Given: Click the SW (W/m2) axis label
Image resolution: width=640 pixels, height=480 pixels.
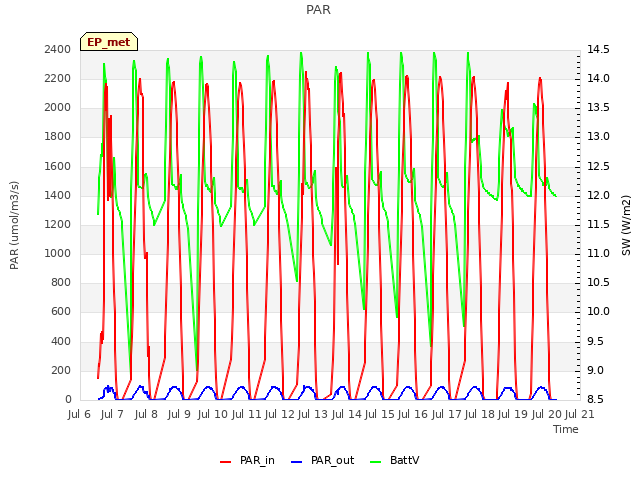Looking at the screenshot, I should coord(626,225).
